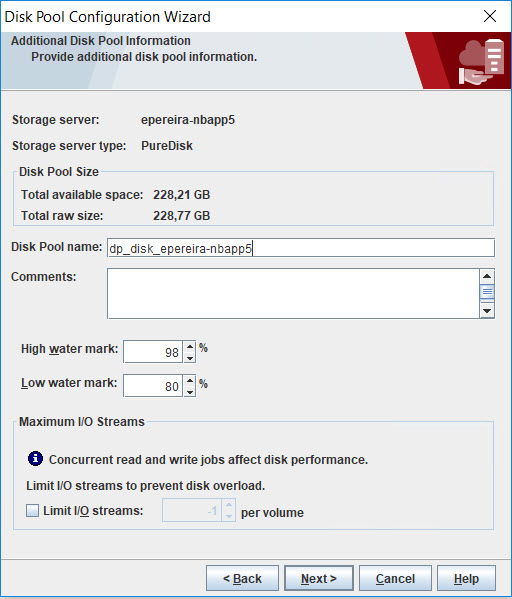Click the blue information icon
512x599 pixels.
tap(36, 458)
